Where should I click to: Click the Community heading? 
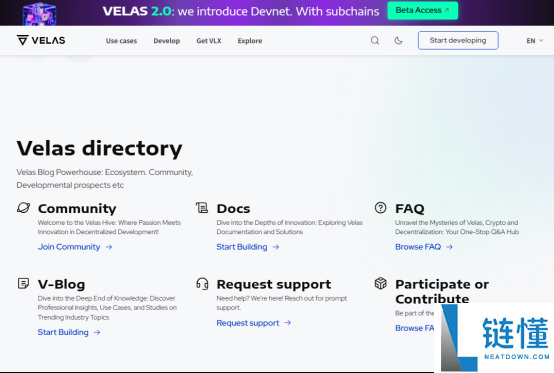click(x=77, y=208)
